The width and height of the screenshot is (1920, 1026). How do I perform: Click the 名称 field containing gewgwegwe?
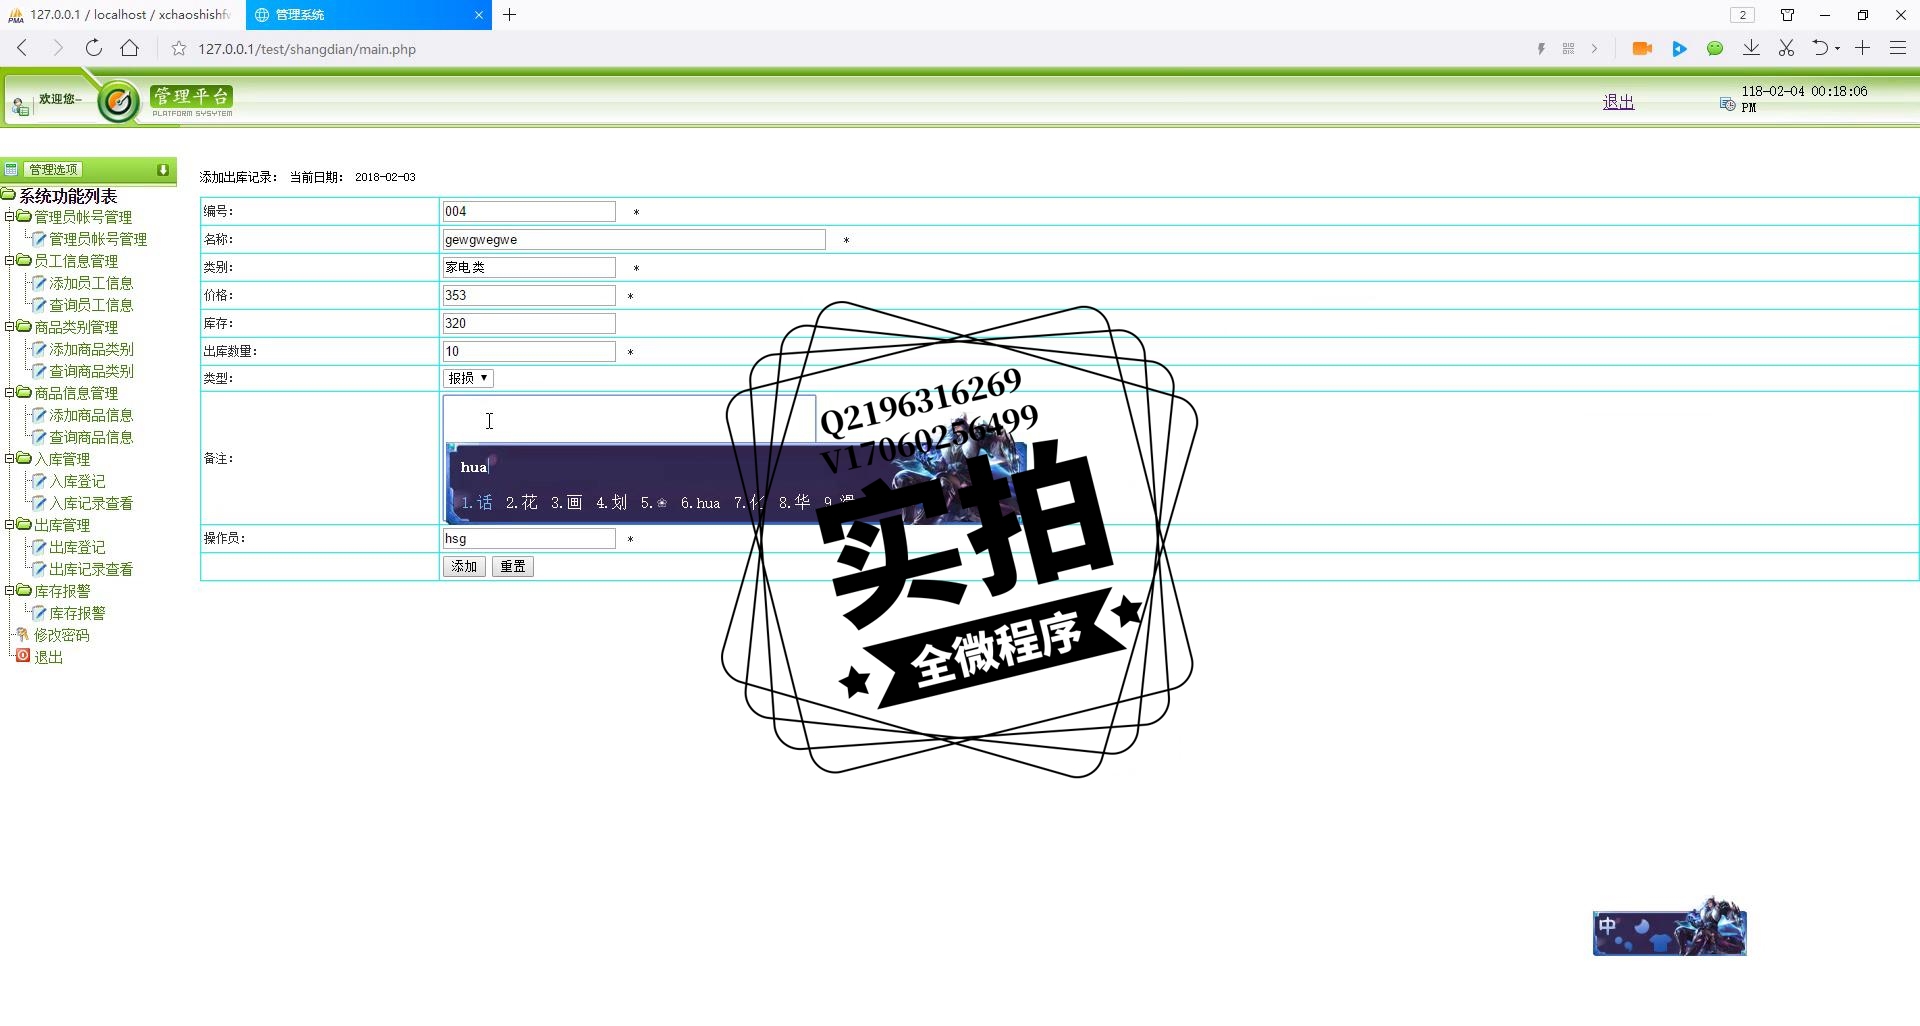point(634,239)
